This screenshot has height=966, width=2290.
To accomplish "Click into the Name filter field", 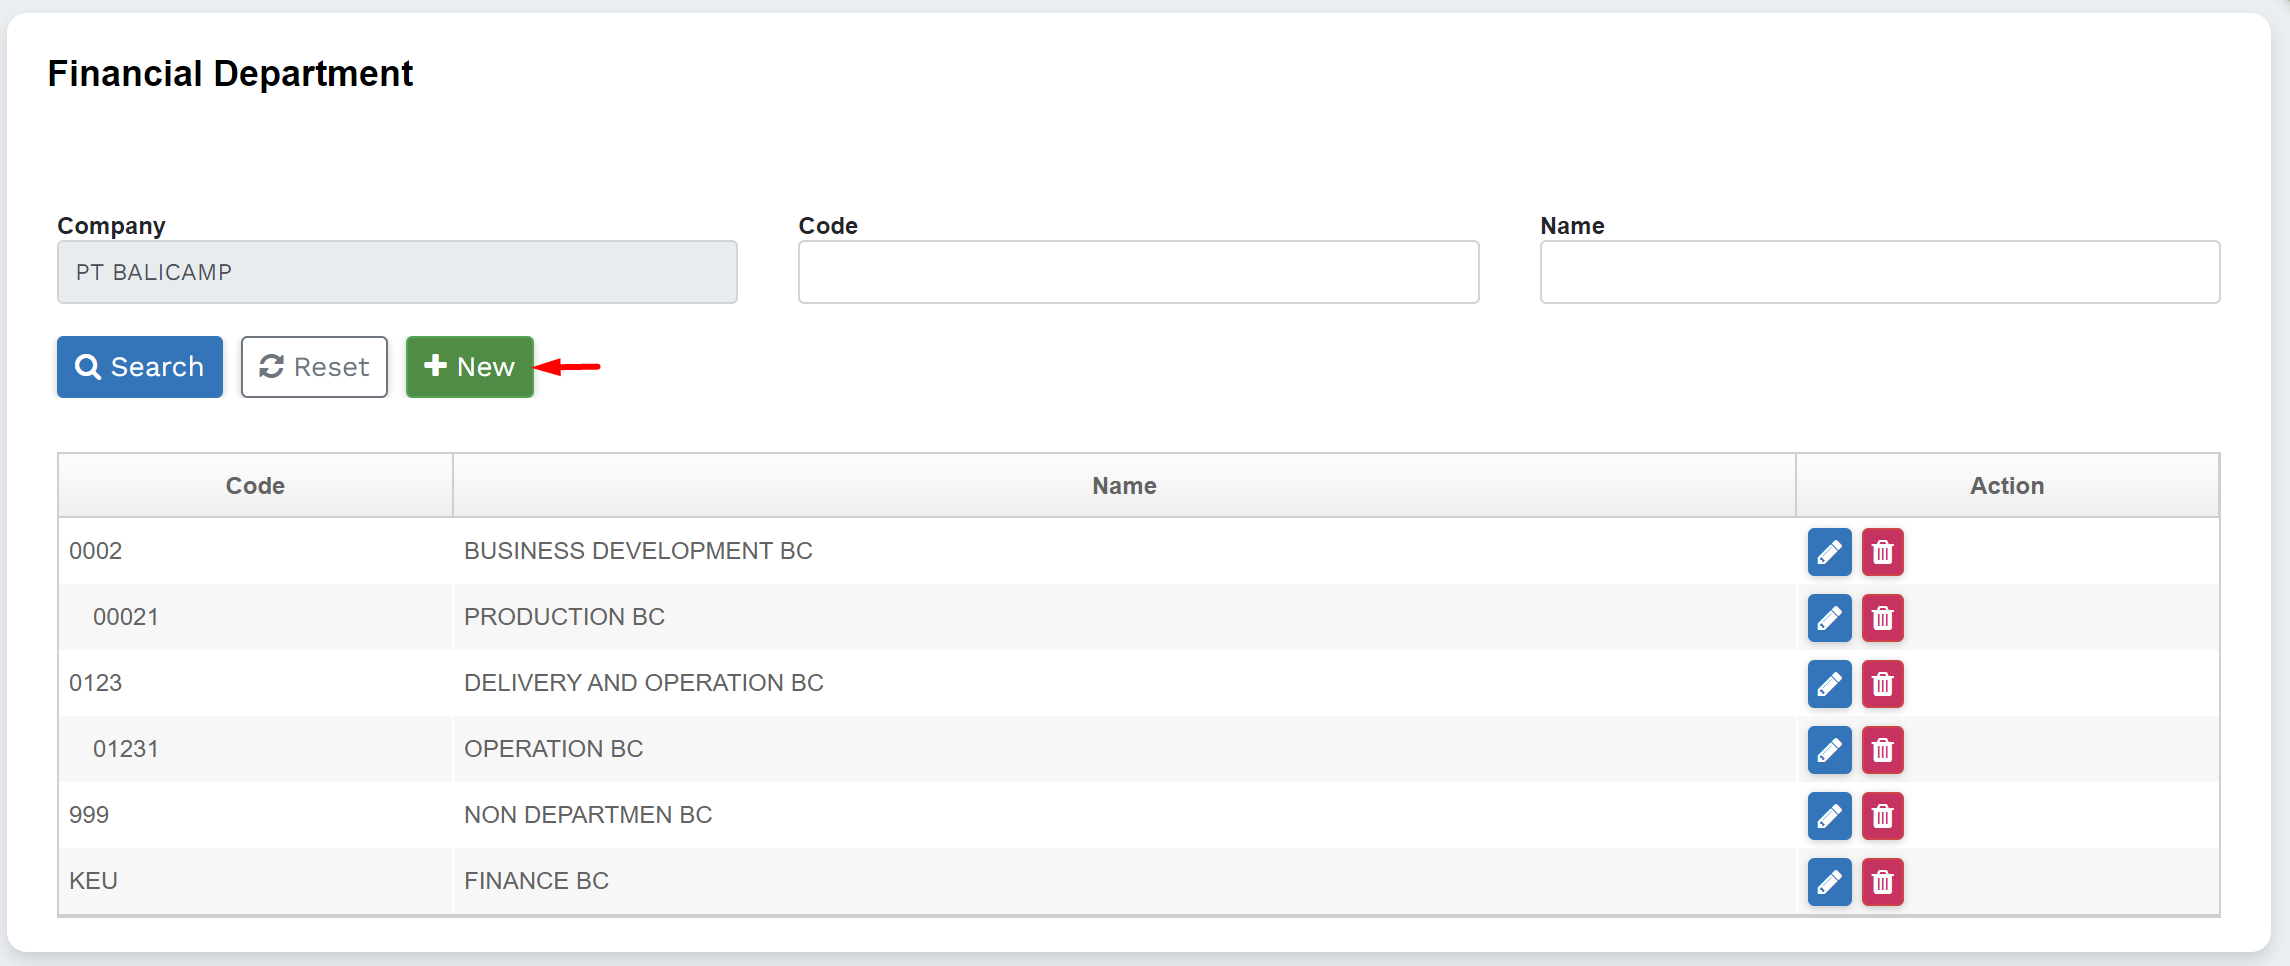I will coord(1879,272).
